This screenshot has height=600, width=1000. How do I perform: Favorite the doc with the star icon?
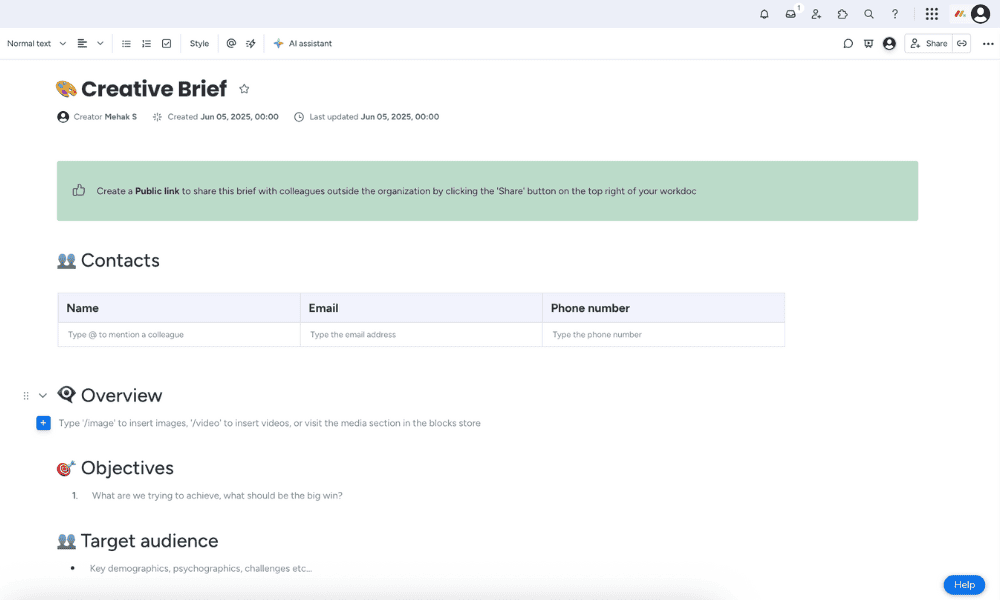pos(244,89)
